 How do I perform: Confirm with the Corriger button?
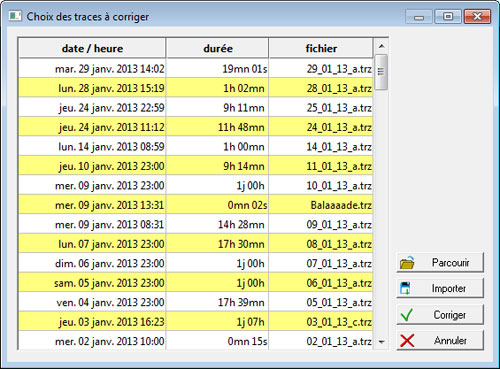[440, 314]
